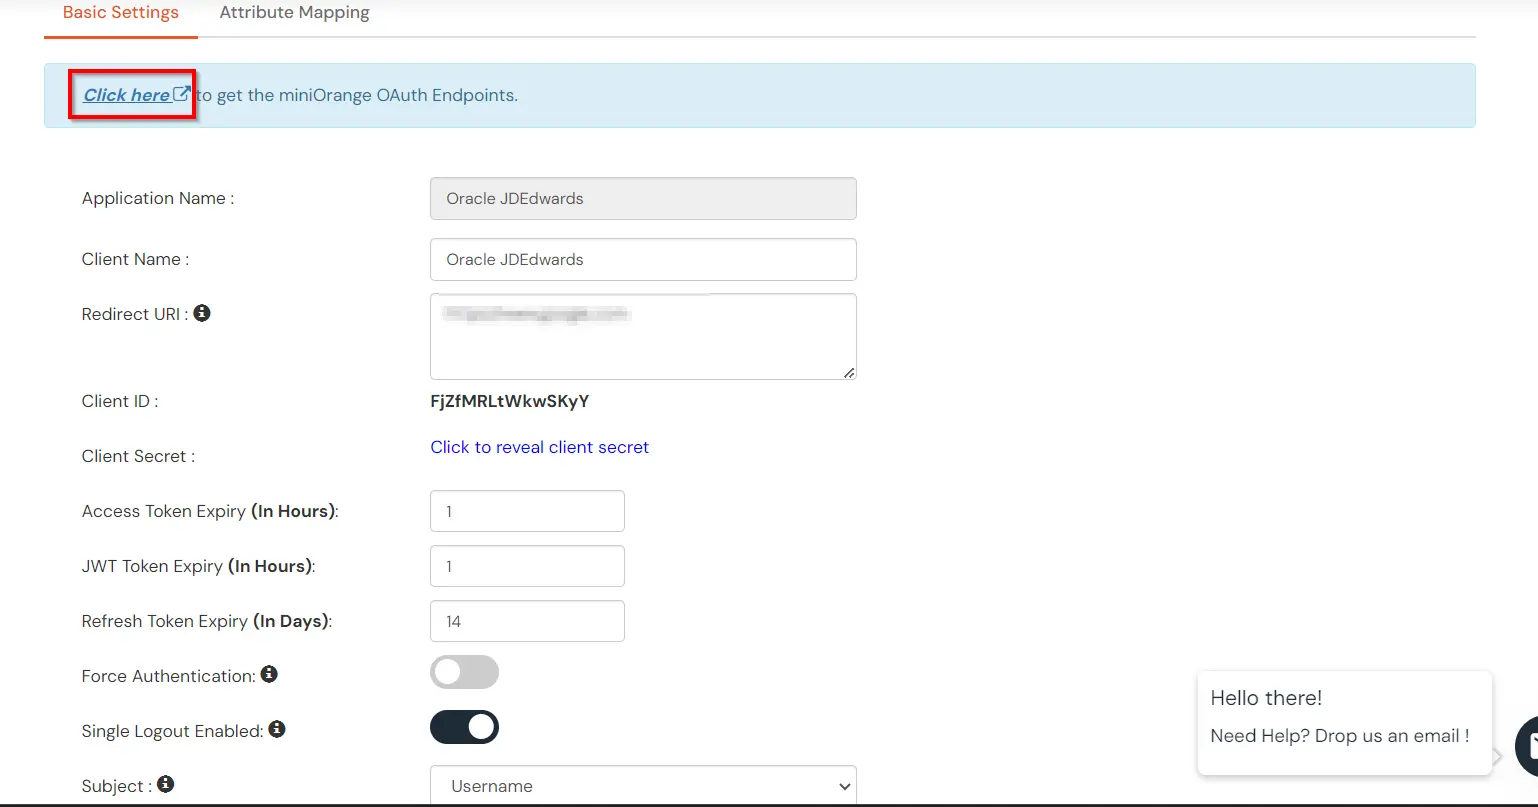This screenshot has width=1538, height=807.
Task: Disable the Single Logout Enabled toggle
Action: (x=464, y=727)
